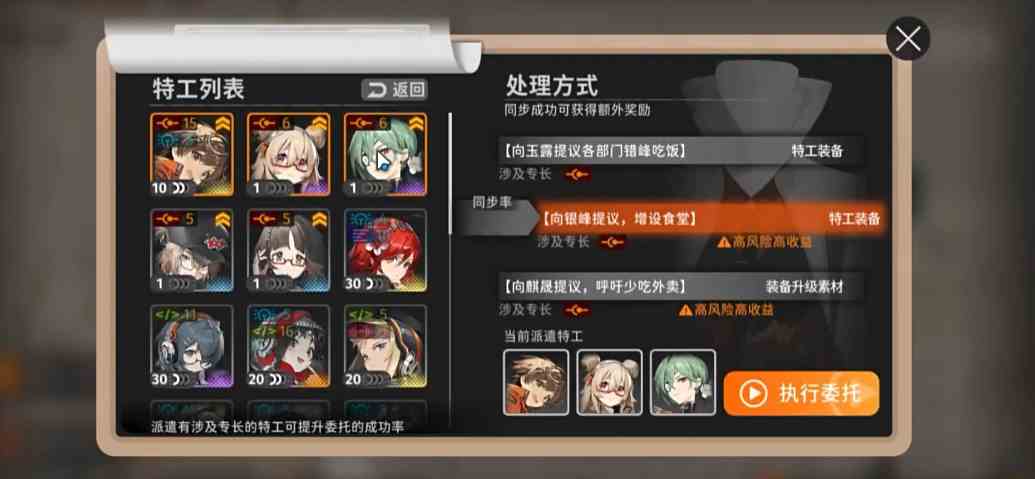Image resolution: width=1035 pixels, height=479 pixels.
Task: Choose option 向麒晟提议，呼吁少吃外卖
Action: (680, 287)
